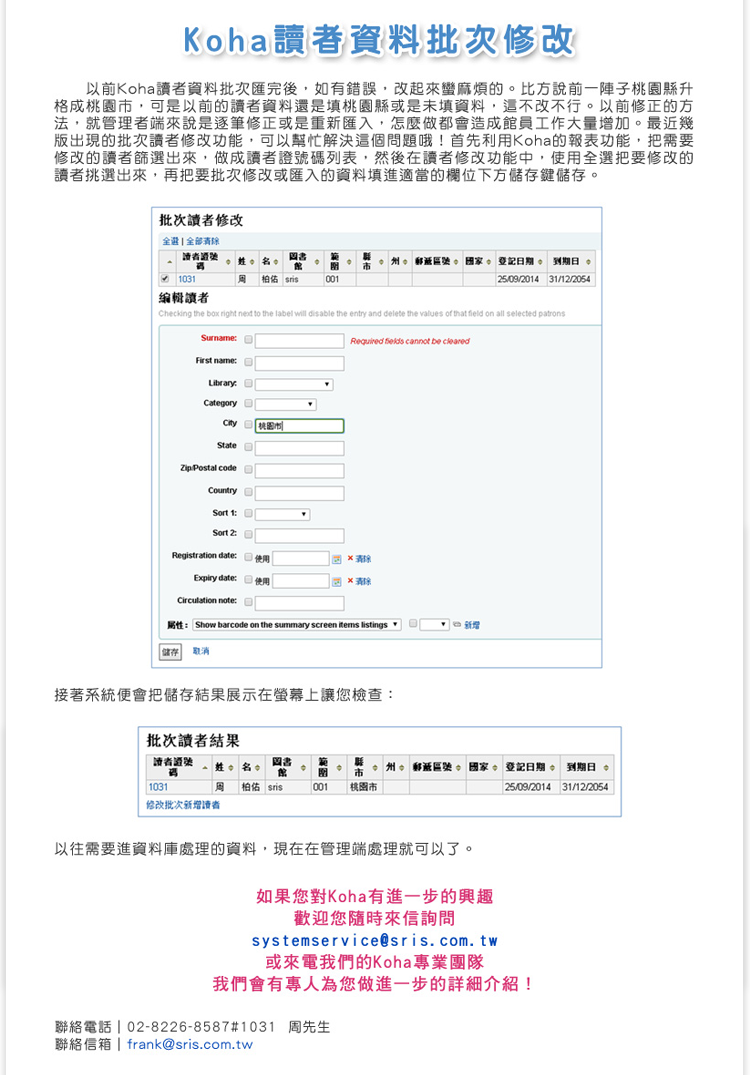Tick the Circulation note clear-field checkbox
The width and height of the screenshot is (750, 1075).
248,602
